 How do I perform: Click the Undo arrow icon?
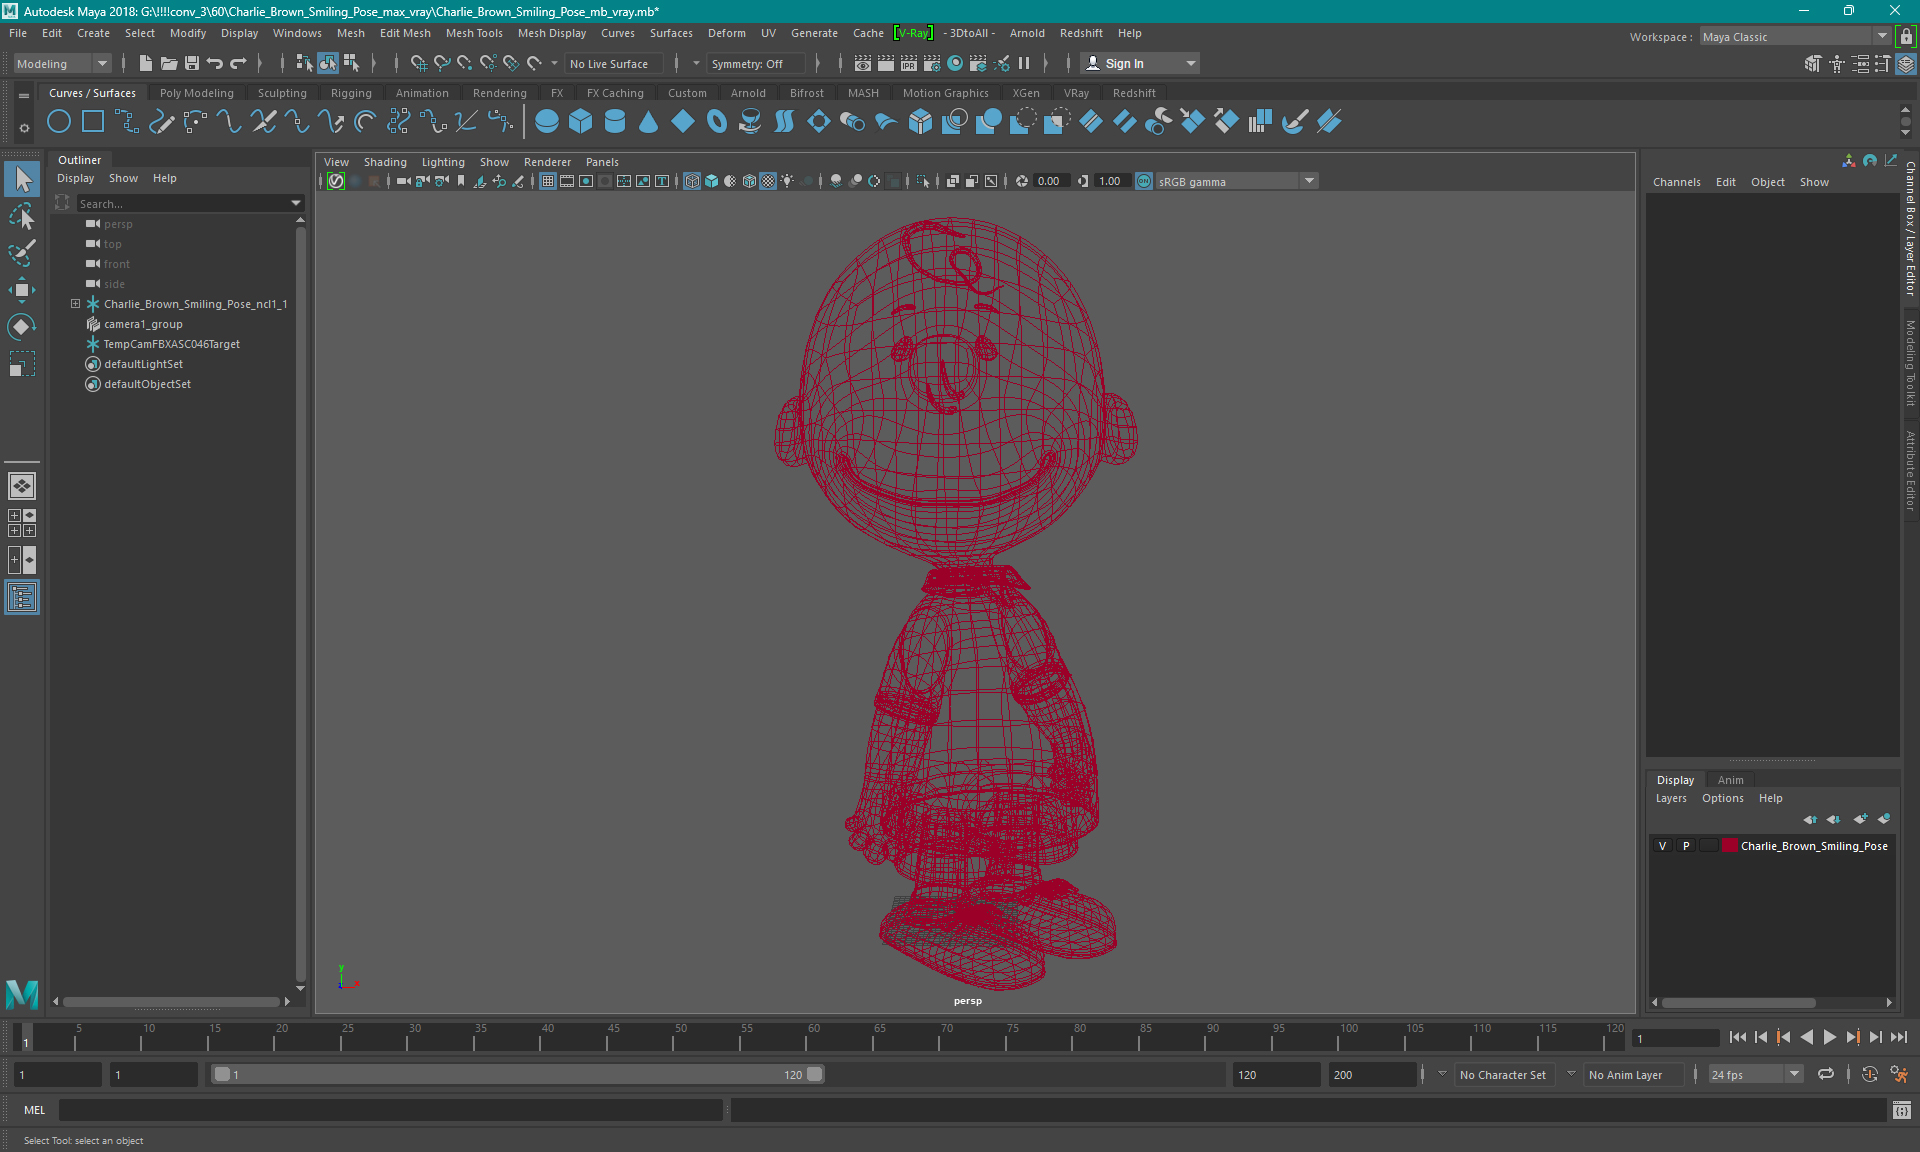click(215, 63)
